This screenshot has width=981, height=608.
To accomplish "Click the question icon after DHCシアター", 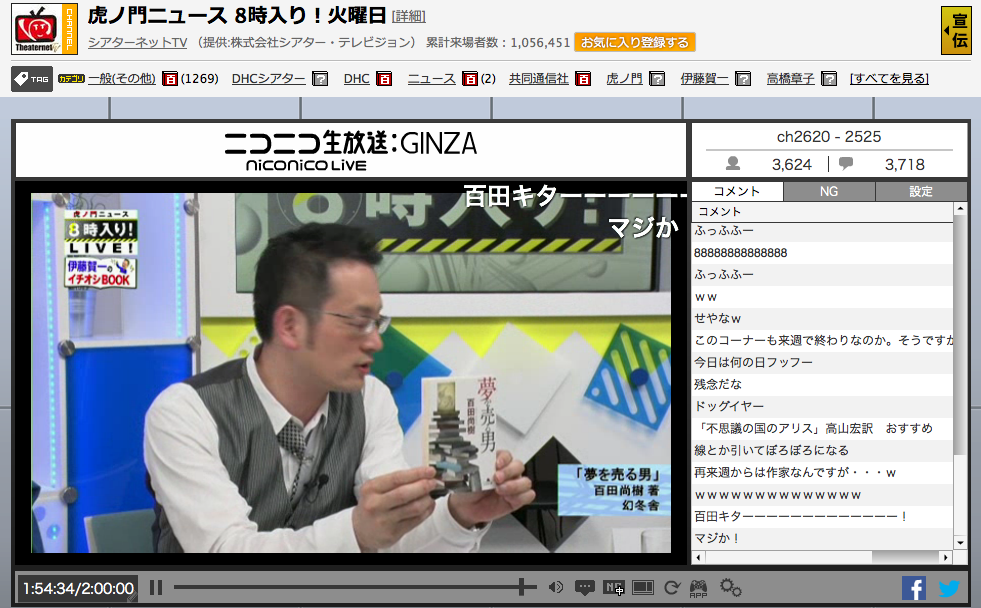I will click(320, 79).
